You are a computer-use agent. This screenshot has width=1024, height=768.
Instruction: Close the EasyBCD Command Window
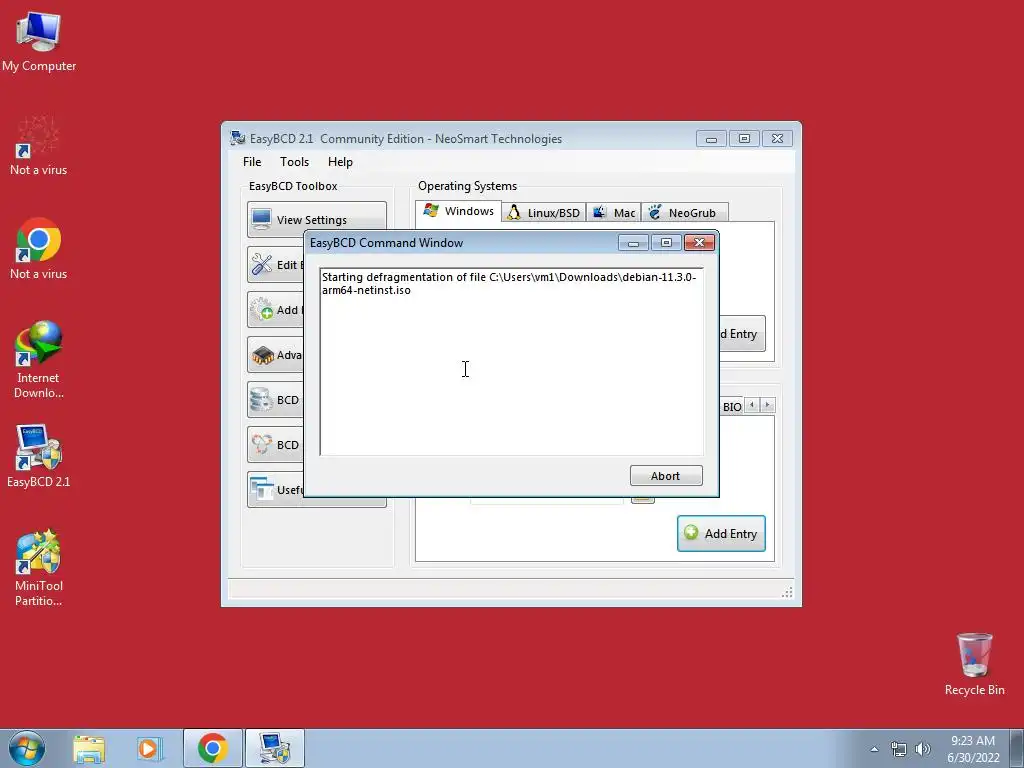699,243
